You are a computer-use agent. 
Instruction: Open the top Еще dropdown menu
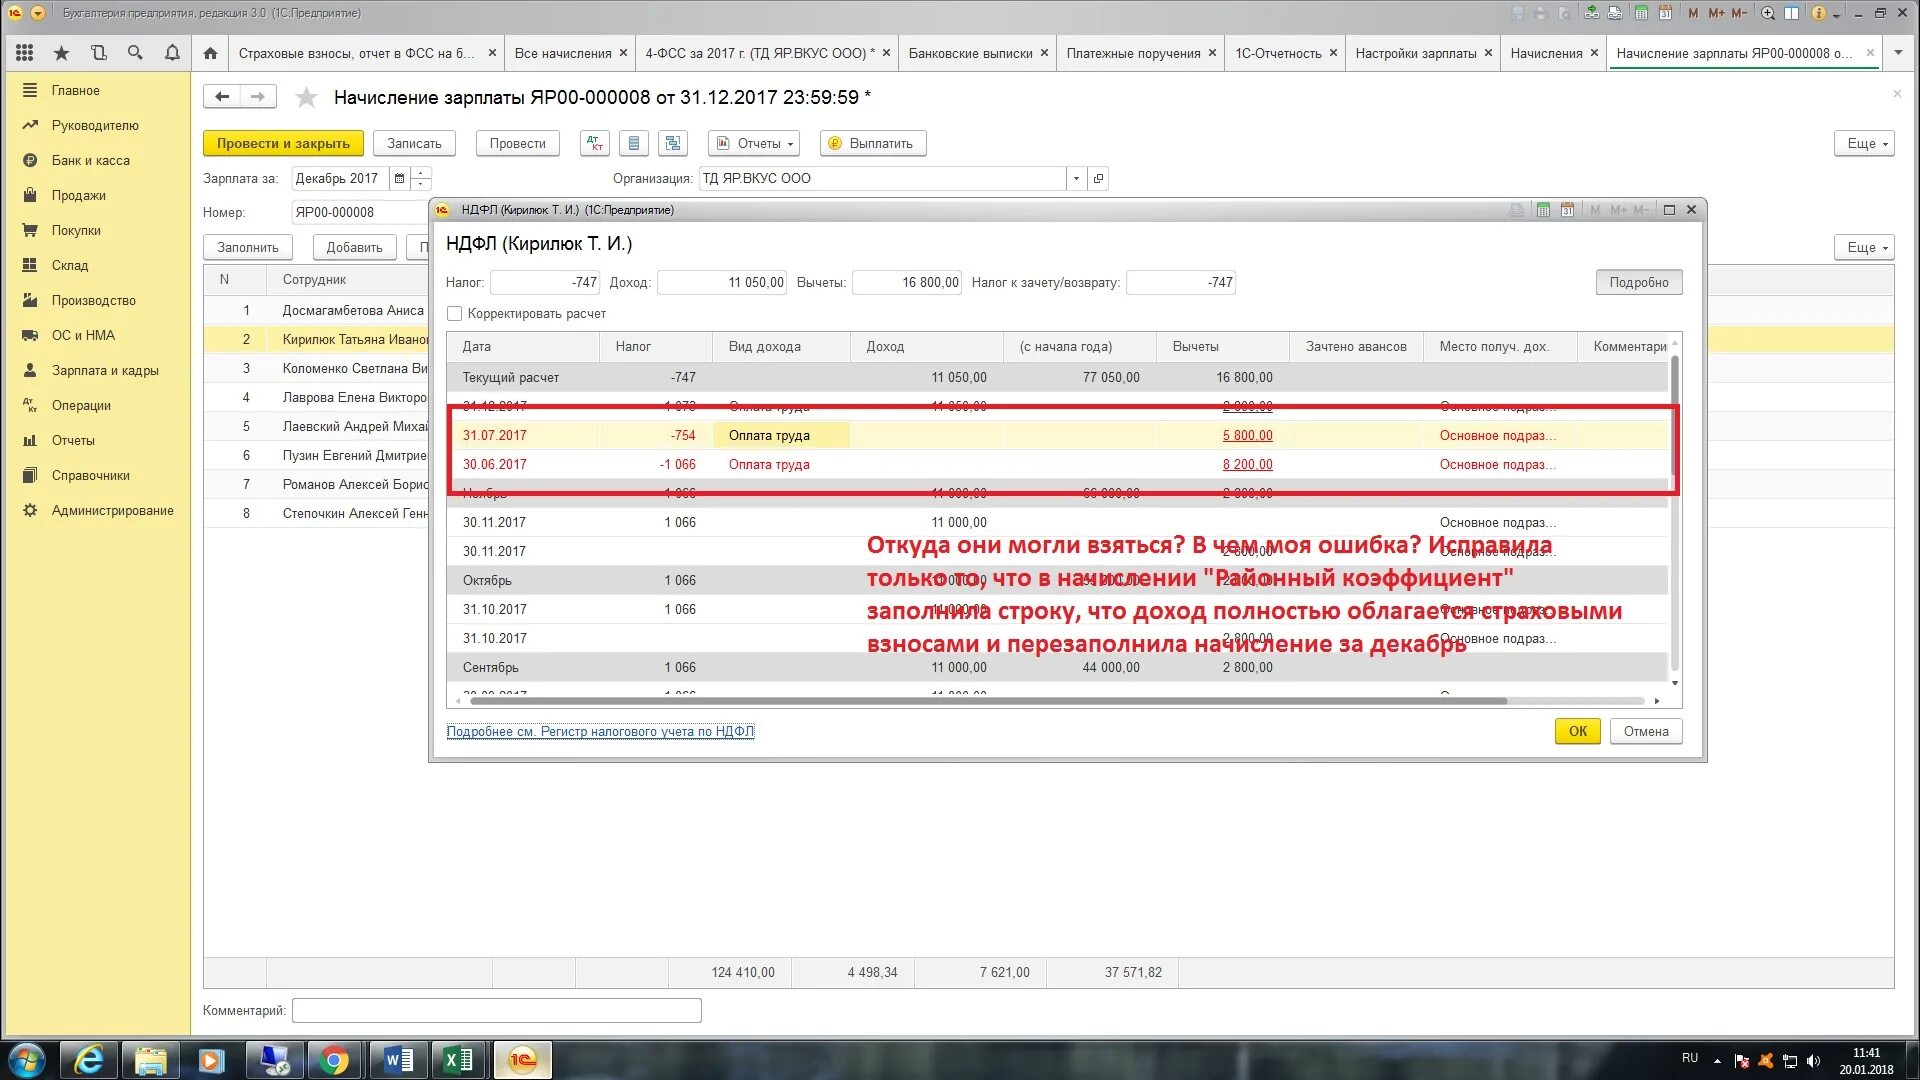coord(1864,143)
